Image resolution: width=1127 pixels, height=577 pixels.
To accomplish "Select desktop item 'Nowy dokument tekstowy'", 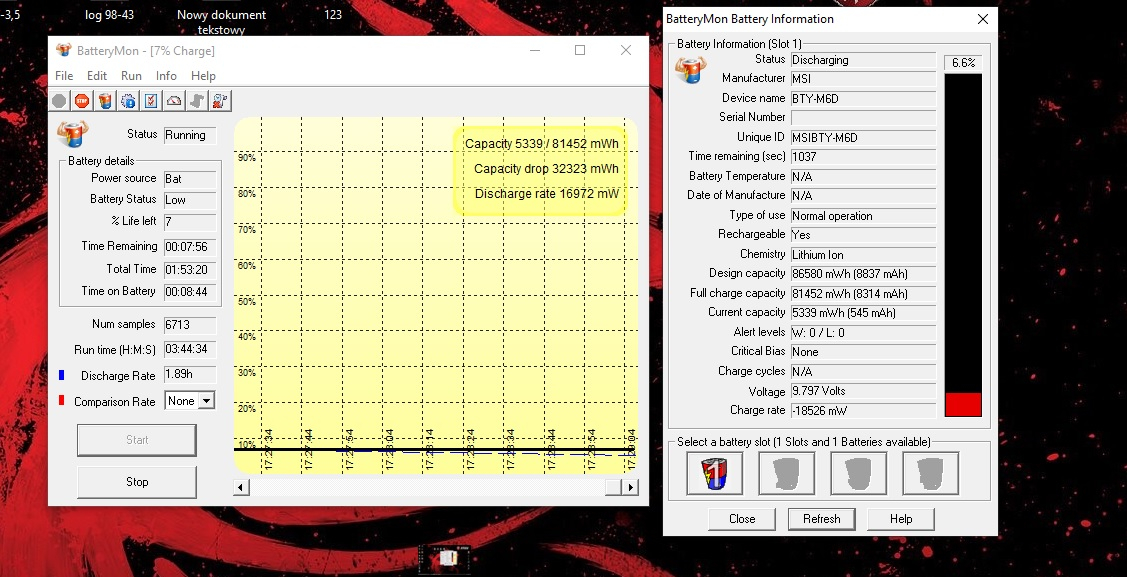I will point(221,22).
